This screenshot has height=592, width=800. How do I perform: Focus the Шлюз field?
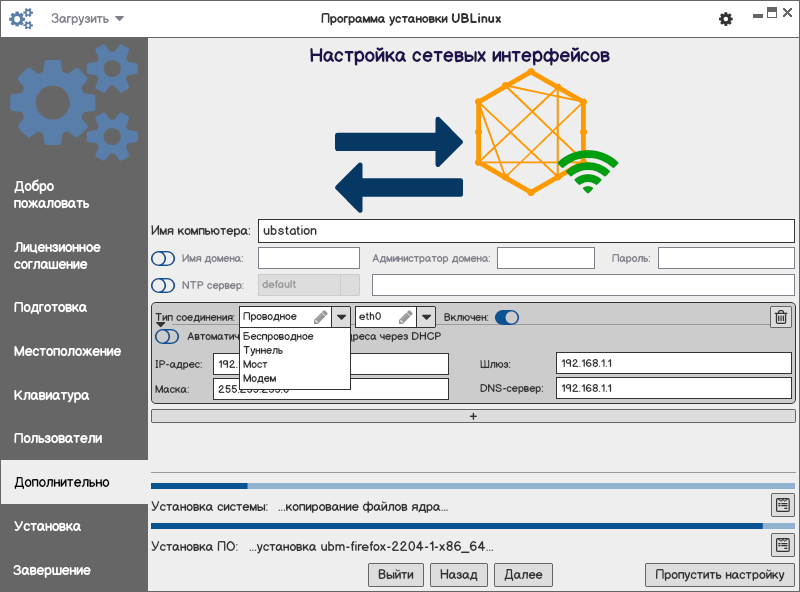tap(673, 363)
